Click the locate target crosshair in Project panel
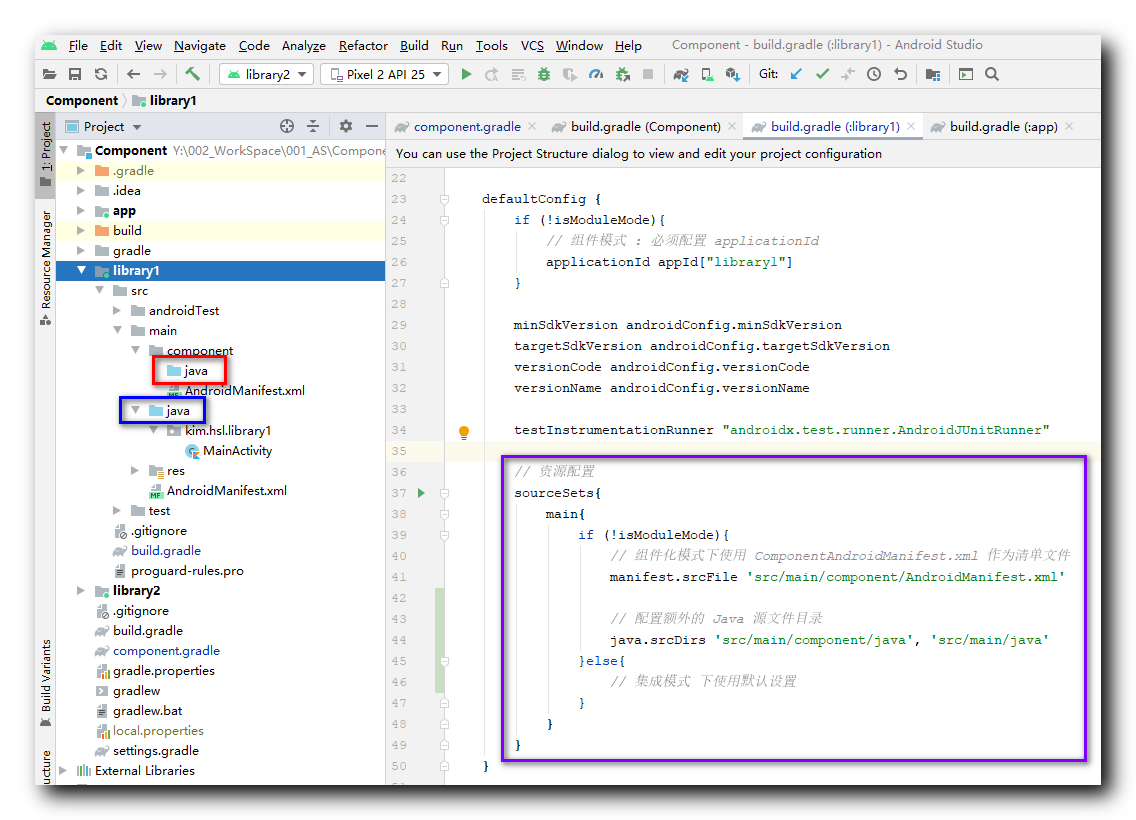Screen dimensions: 1136x820 tap(287, 126)
